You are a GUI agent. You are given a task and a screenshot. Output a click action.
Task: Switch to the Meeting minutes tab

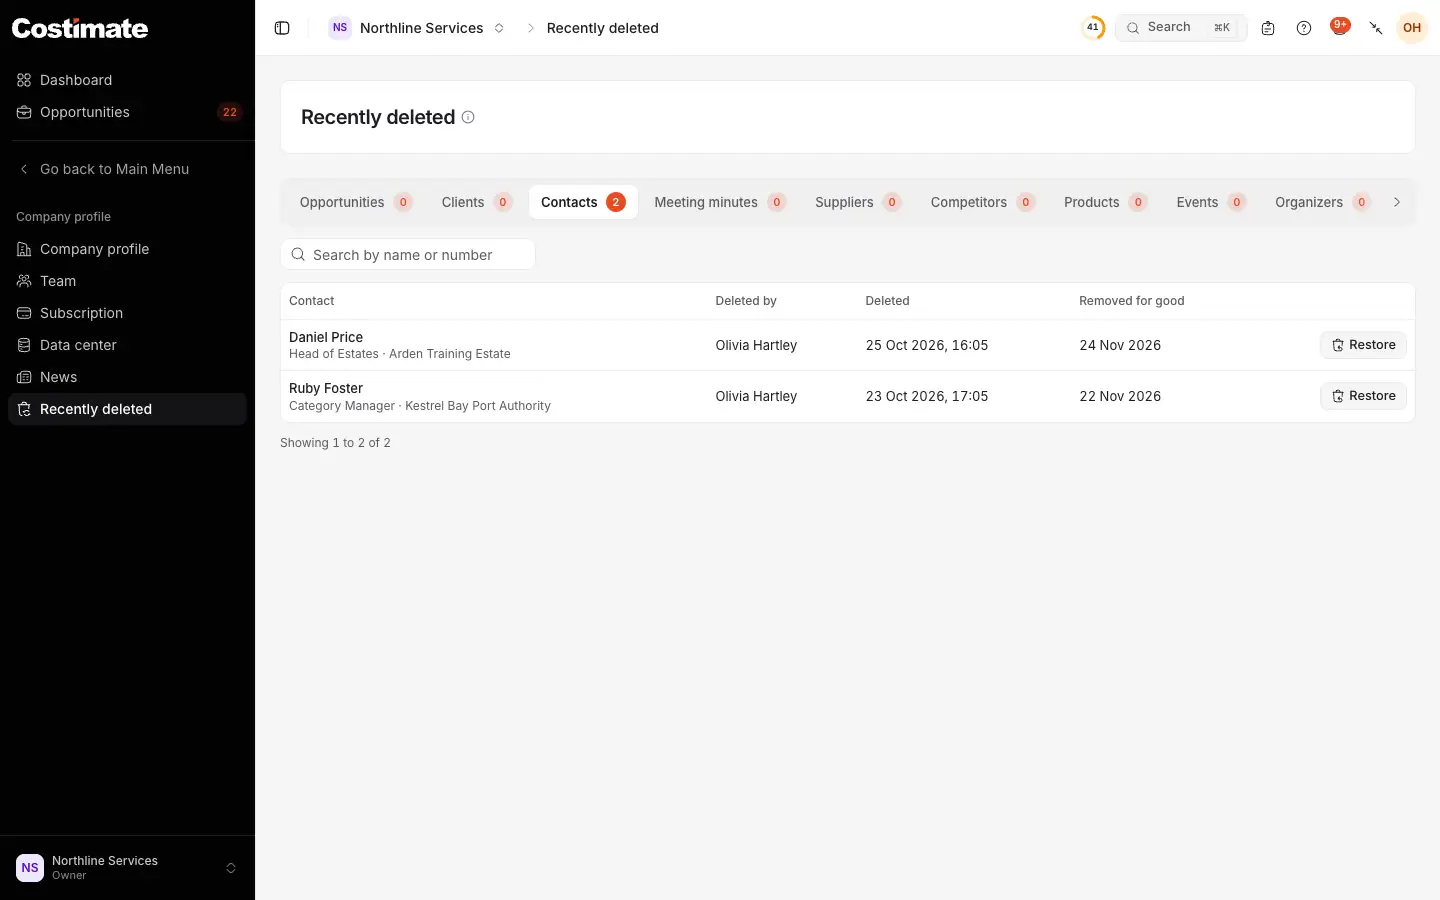coord(720,202)
